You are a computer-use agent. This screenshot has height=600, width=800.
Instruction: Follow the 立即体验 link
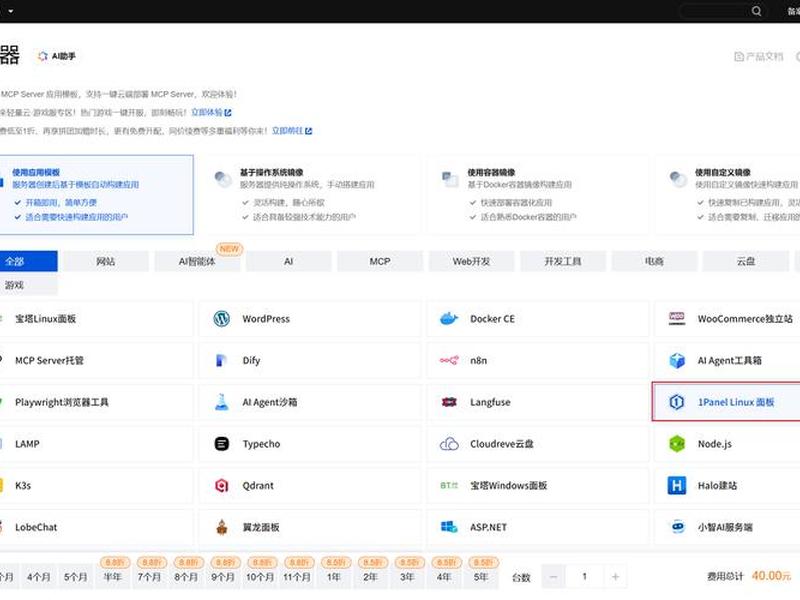coord(211,112)
